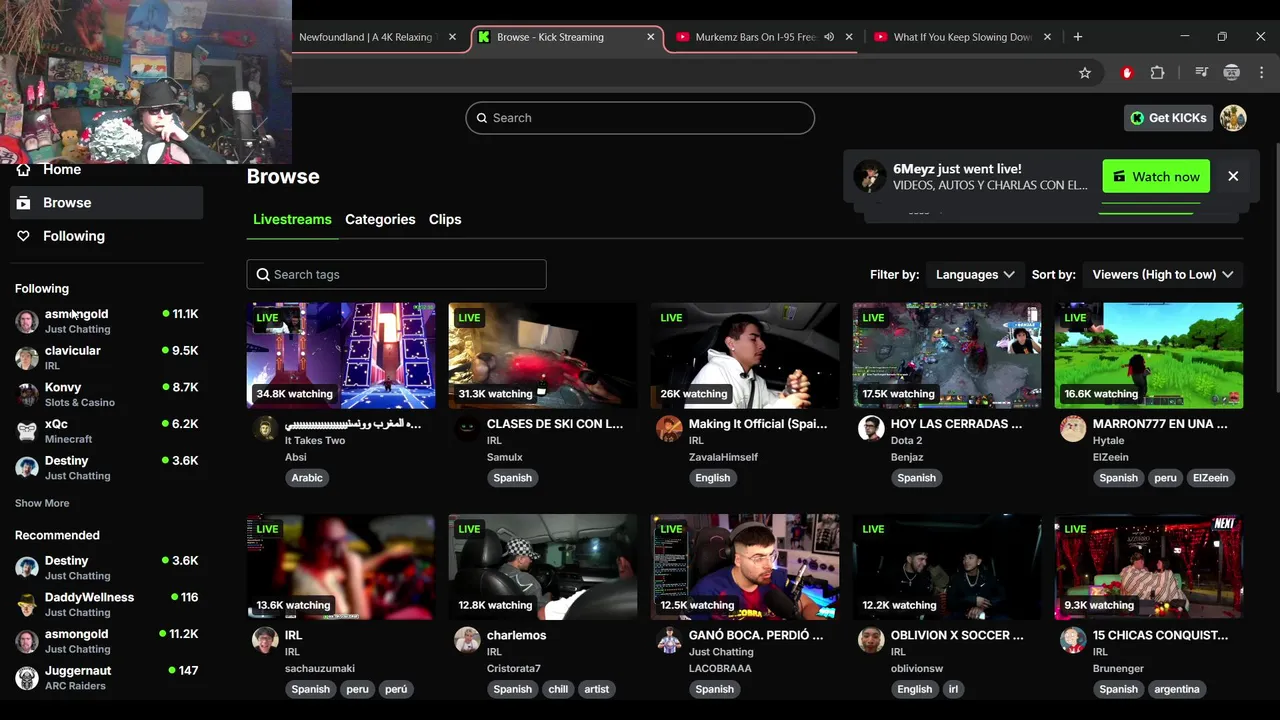Open the It Takes Two stream thumbnail
The height and width of the screenshot is (720, 1280).
point(341,356)
